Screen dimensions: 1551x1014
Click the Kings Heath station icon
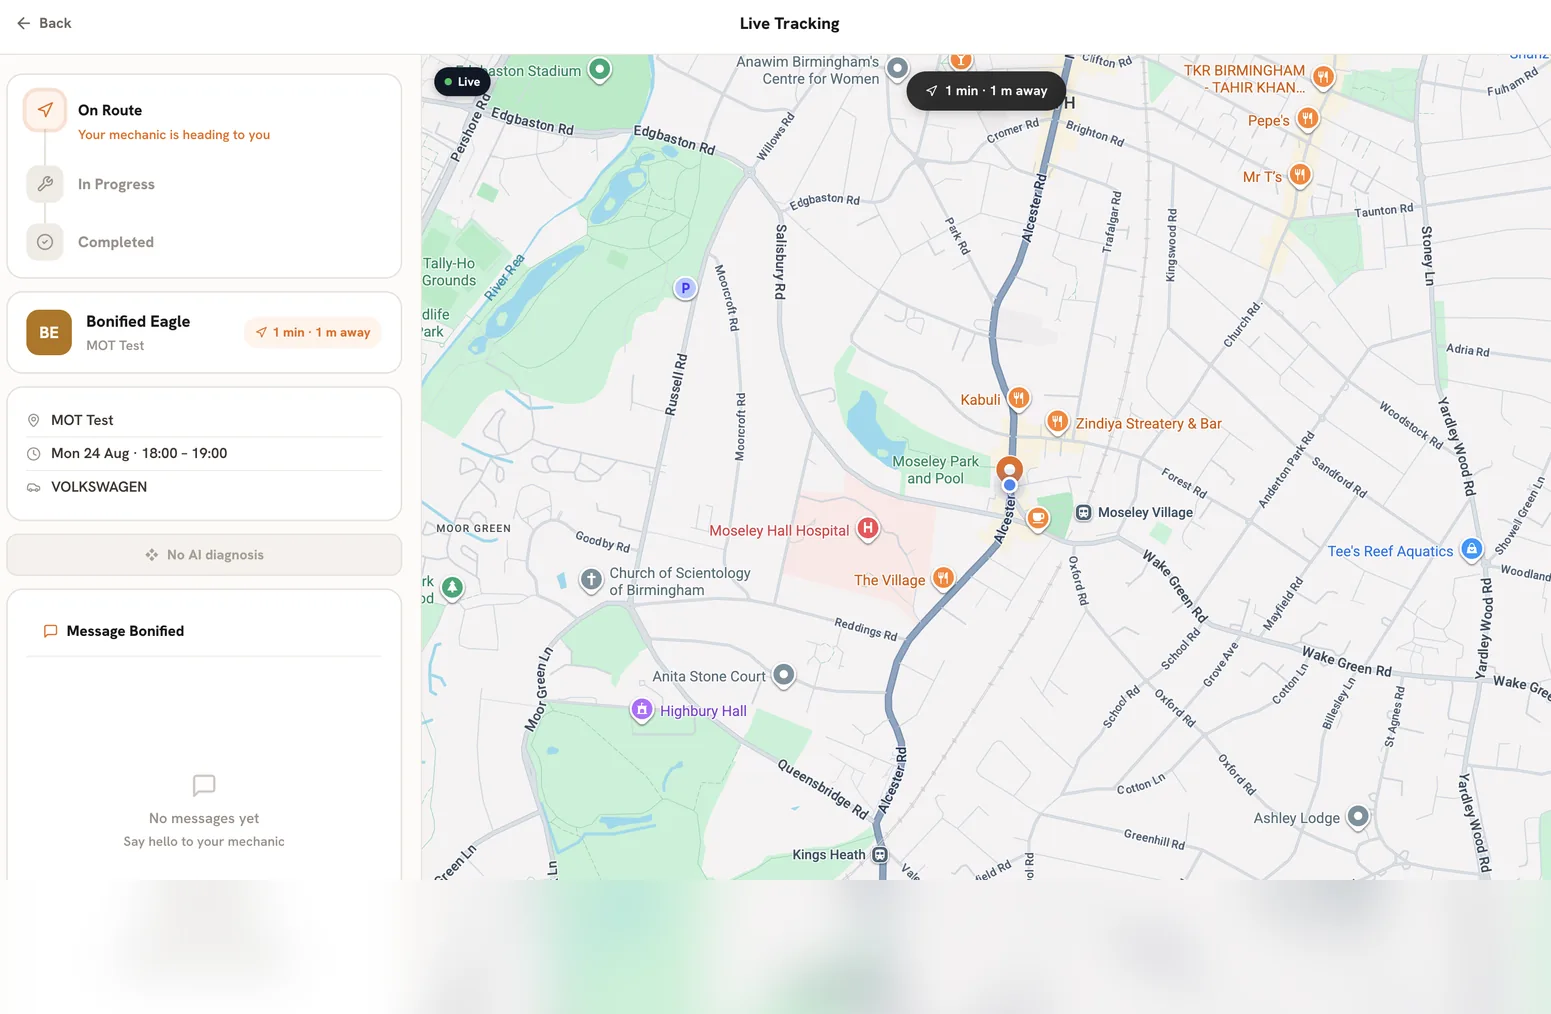tap(880, 855)
